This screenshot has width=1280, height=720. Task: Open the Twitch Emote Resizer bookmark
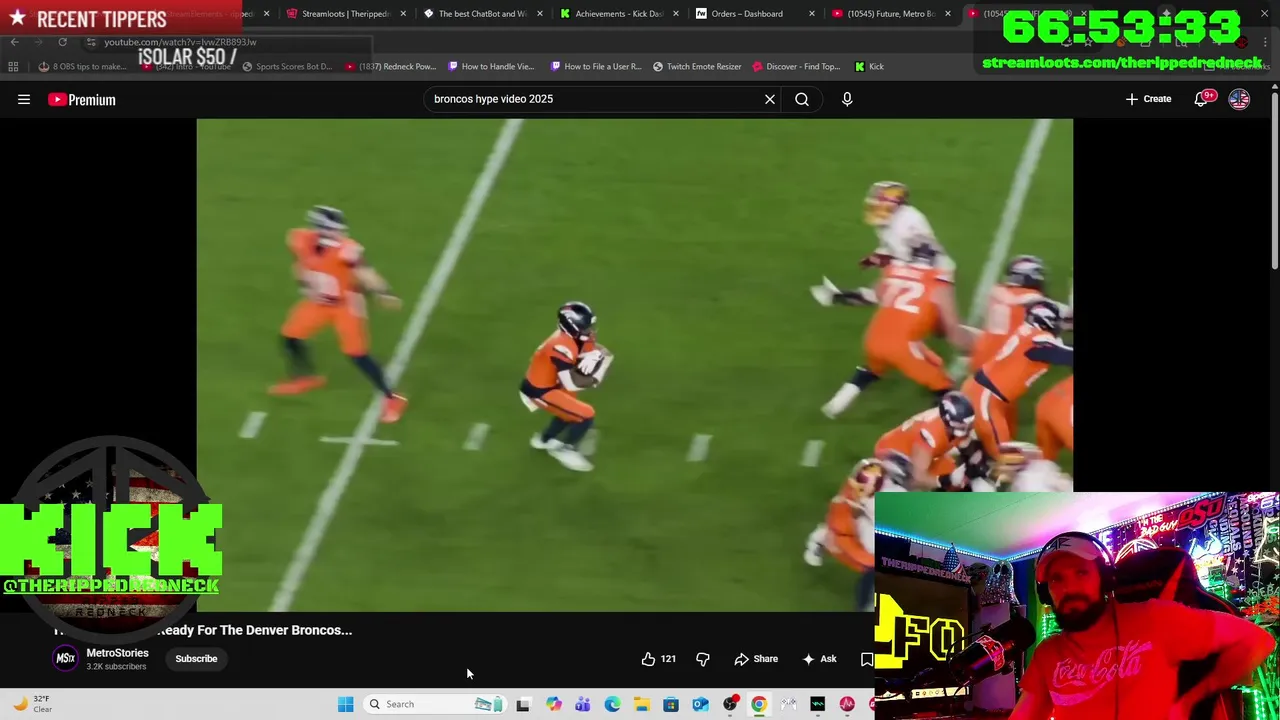tap(697, 66)
